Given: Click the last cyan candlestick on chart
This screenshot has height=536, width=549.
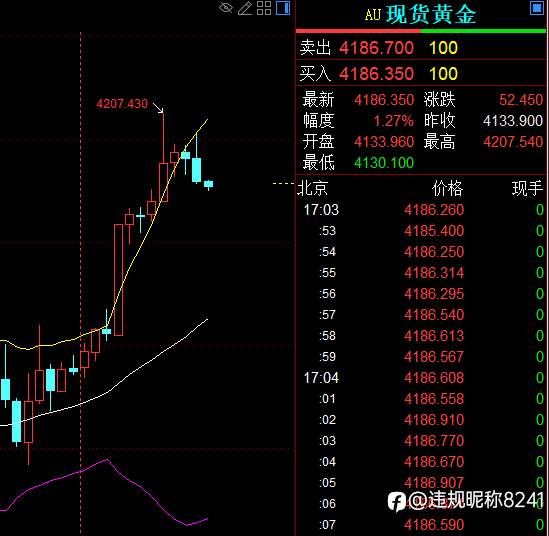Looking at the screenshot, I should [x=208, y=184].
